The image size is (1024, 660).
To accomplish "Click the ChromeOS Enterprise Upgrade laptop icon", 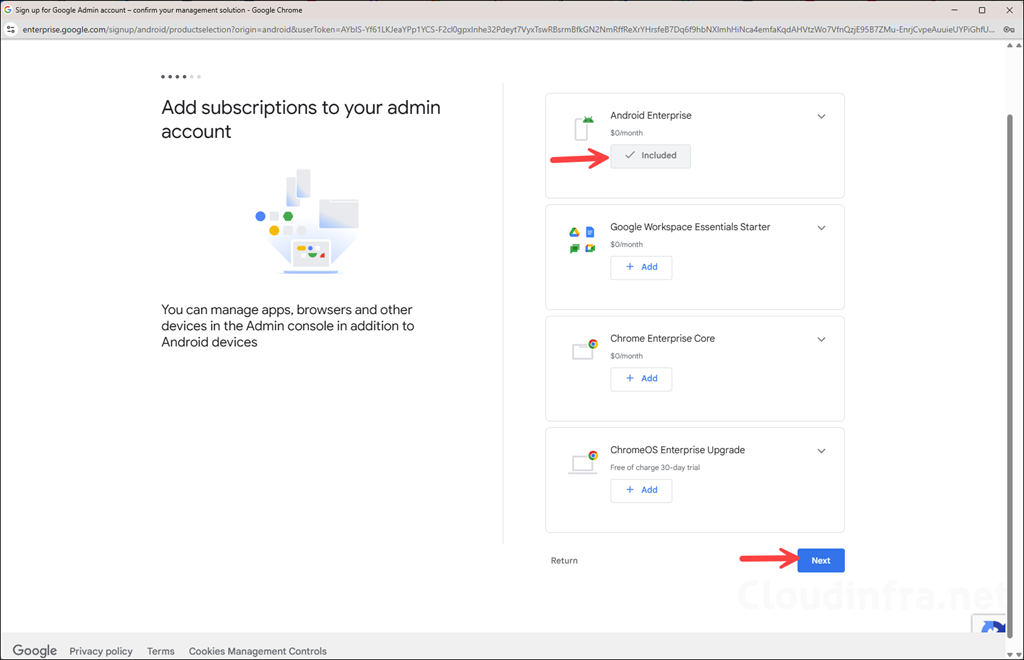I will point(583,462).
